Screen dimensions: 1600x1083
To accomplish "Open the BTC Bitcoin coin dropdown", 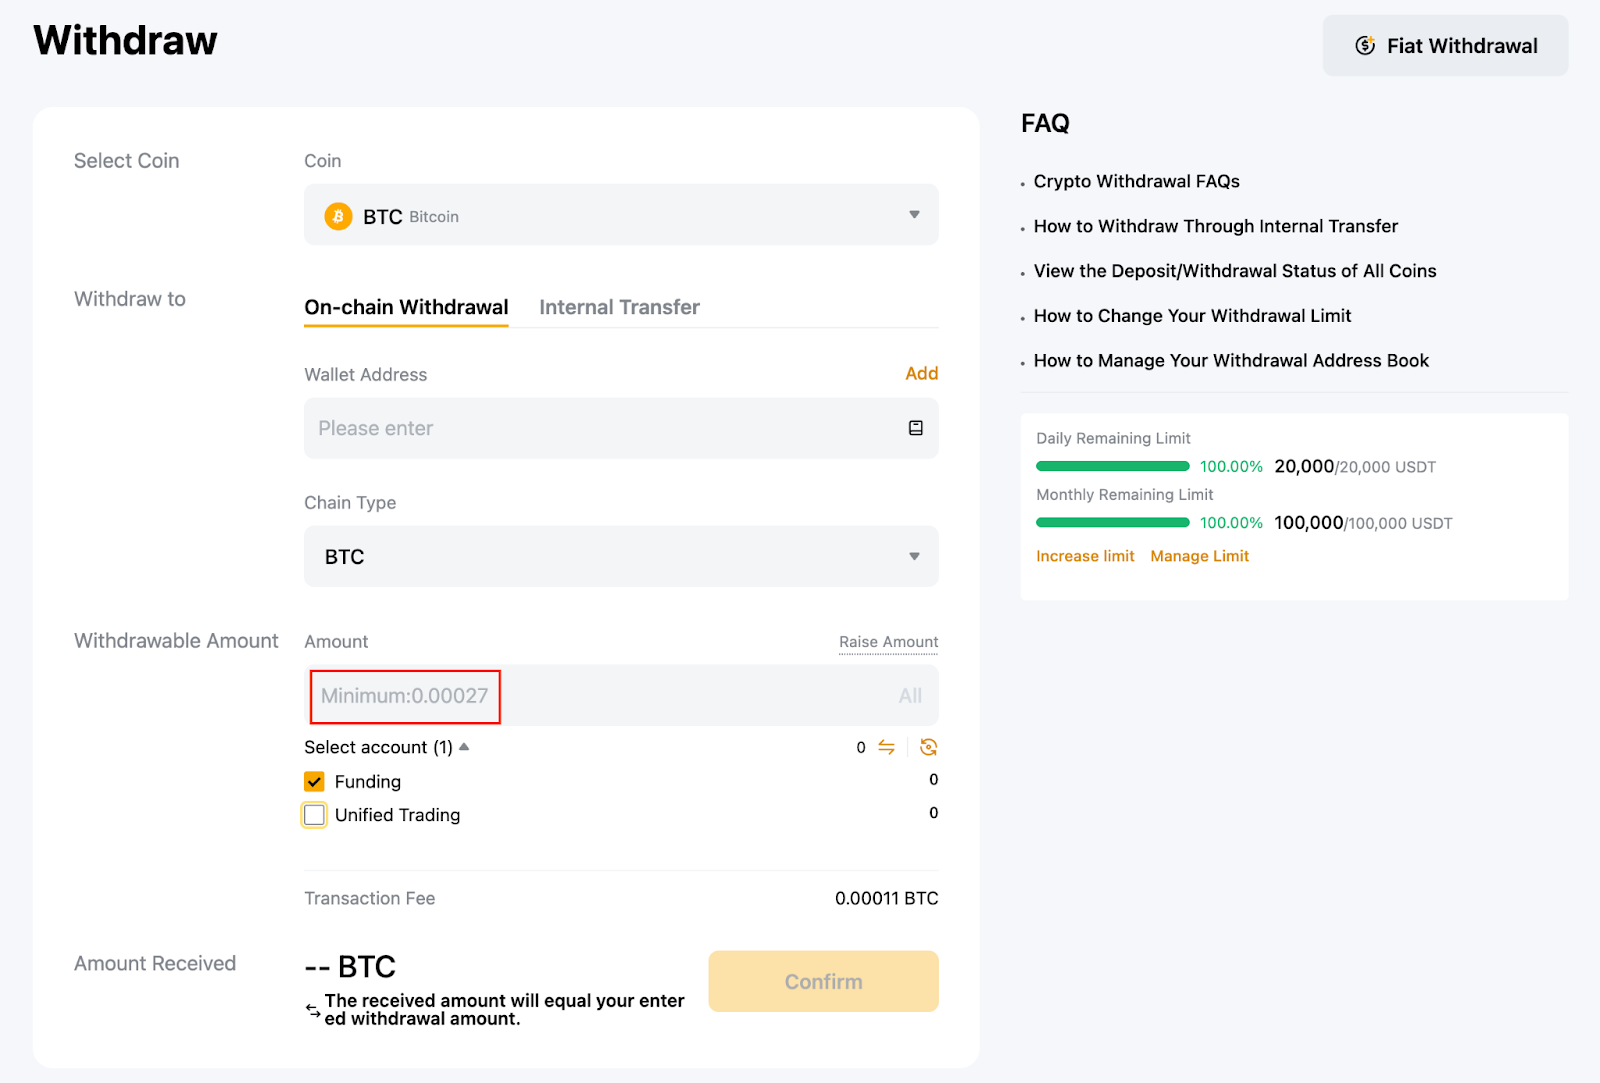I will pyautogui.click(x=620, y=215).
